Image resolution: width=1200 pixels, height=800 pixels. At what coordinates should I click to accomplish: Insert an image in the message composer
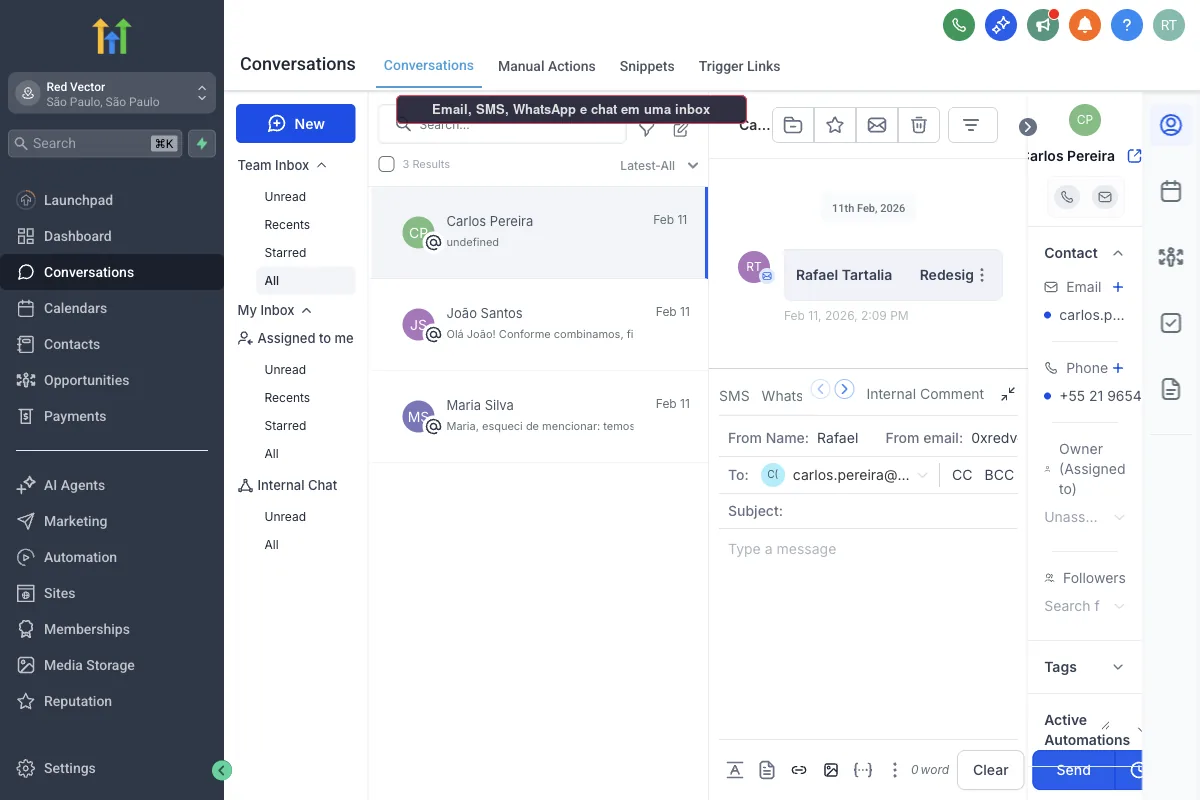[x=831, y=770]
